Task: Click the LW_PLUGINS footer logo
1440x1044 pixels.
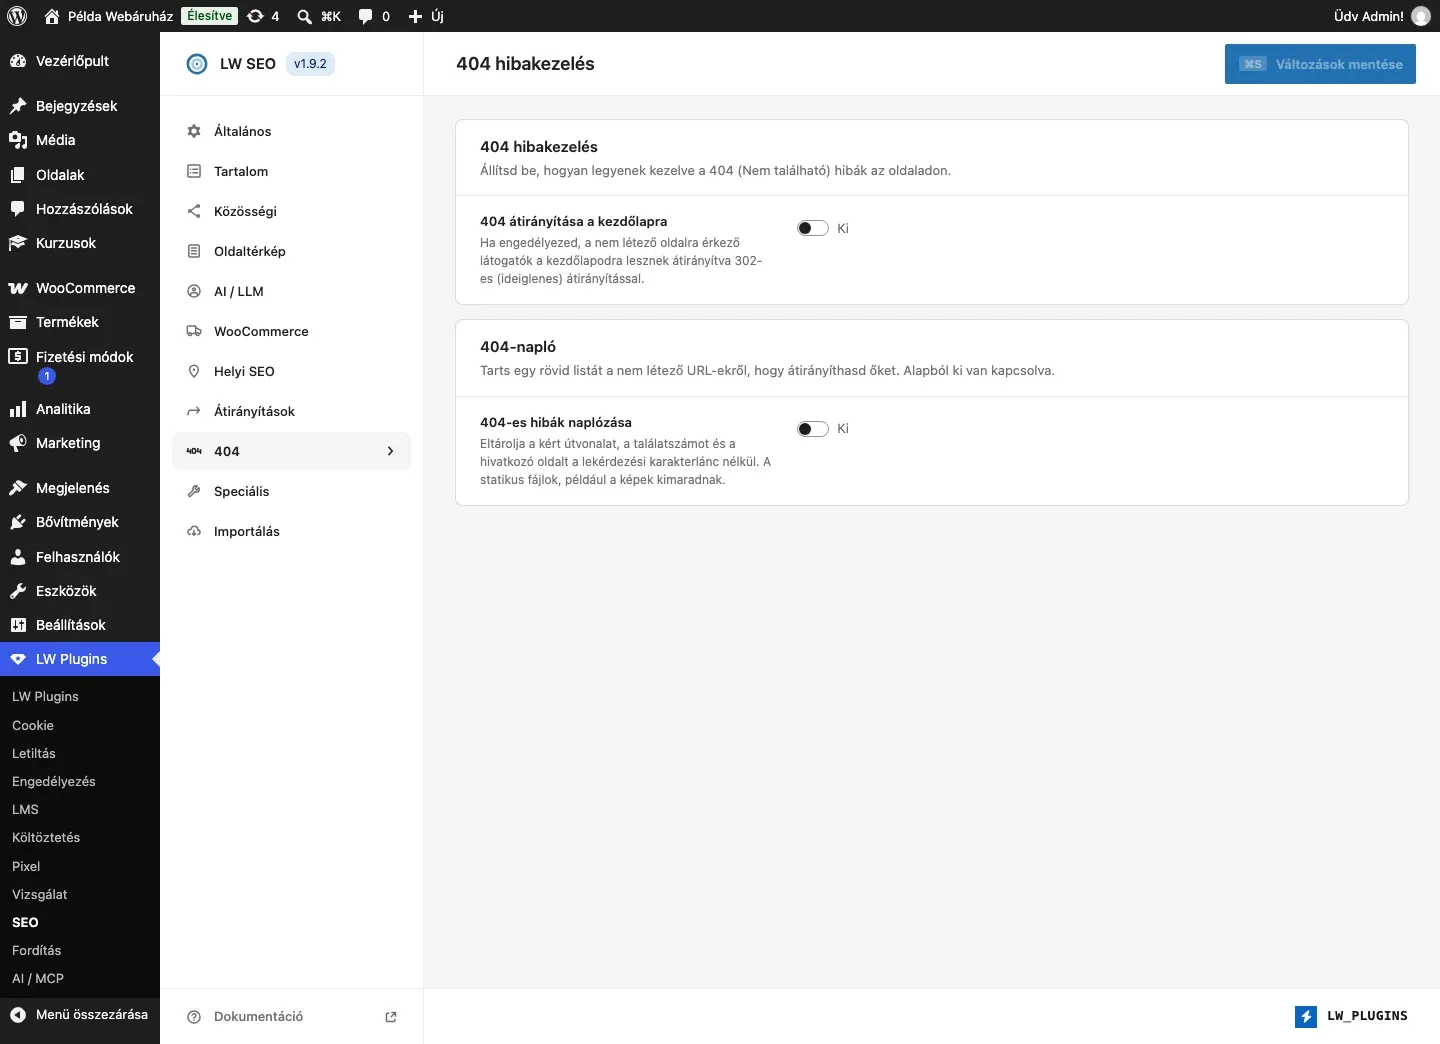Action: click(x=1351, y=1016)
